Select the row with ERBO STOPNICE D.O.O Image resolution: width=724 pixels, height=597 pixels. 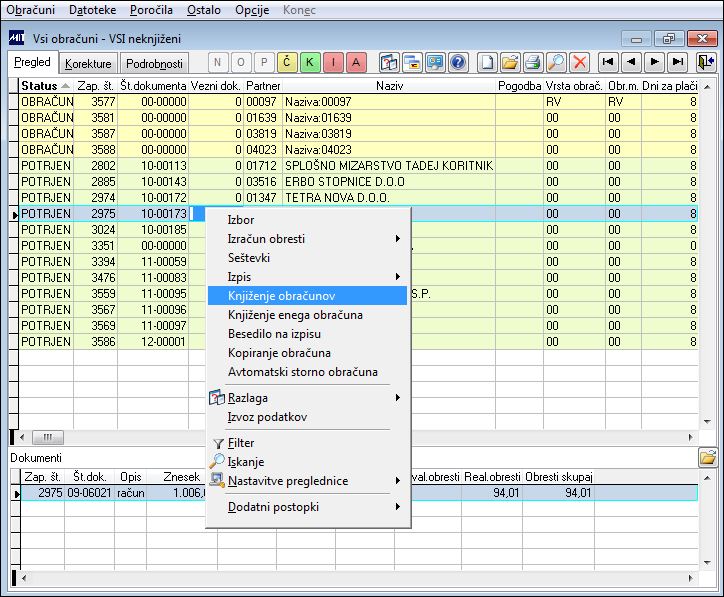[x=358, y=181]
